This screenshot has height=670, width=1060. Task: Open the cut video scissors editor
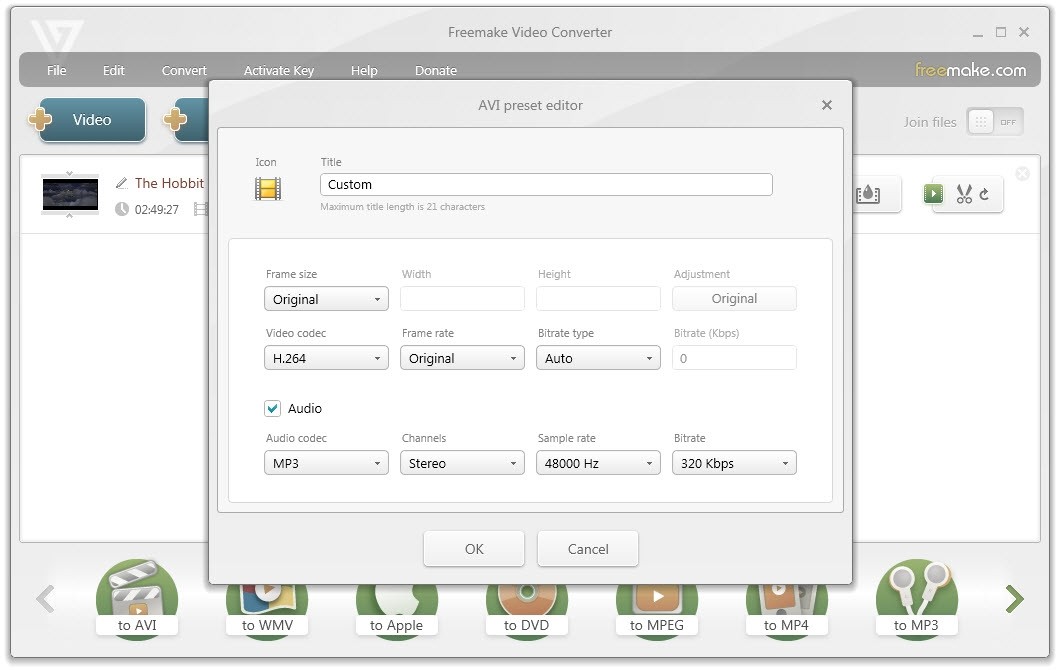point(967,195)
